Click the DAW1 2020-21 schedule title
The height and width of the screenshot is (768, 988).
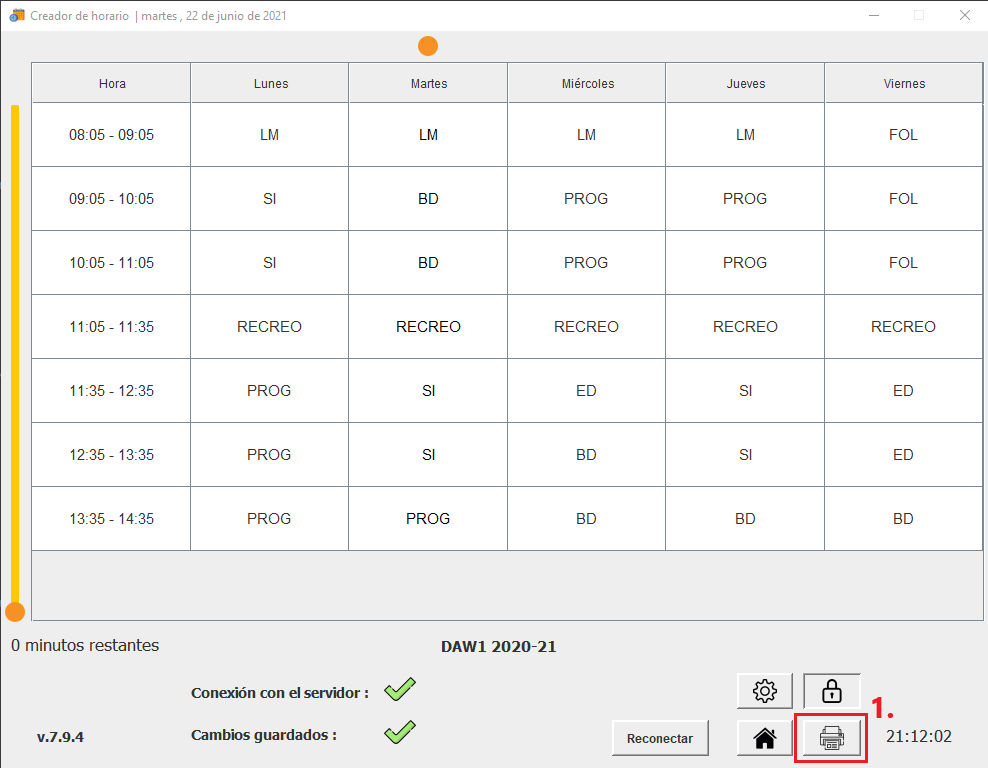click(x=498, y=647)
